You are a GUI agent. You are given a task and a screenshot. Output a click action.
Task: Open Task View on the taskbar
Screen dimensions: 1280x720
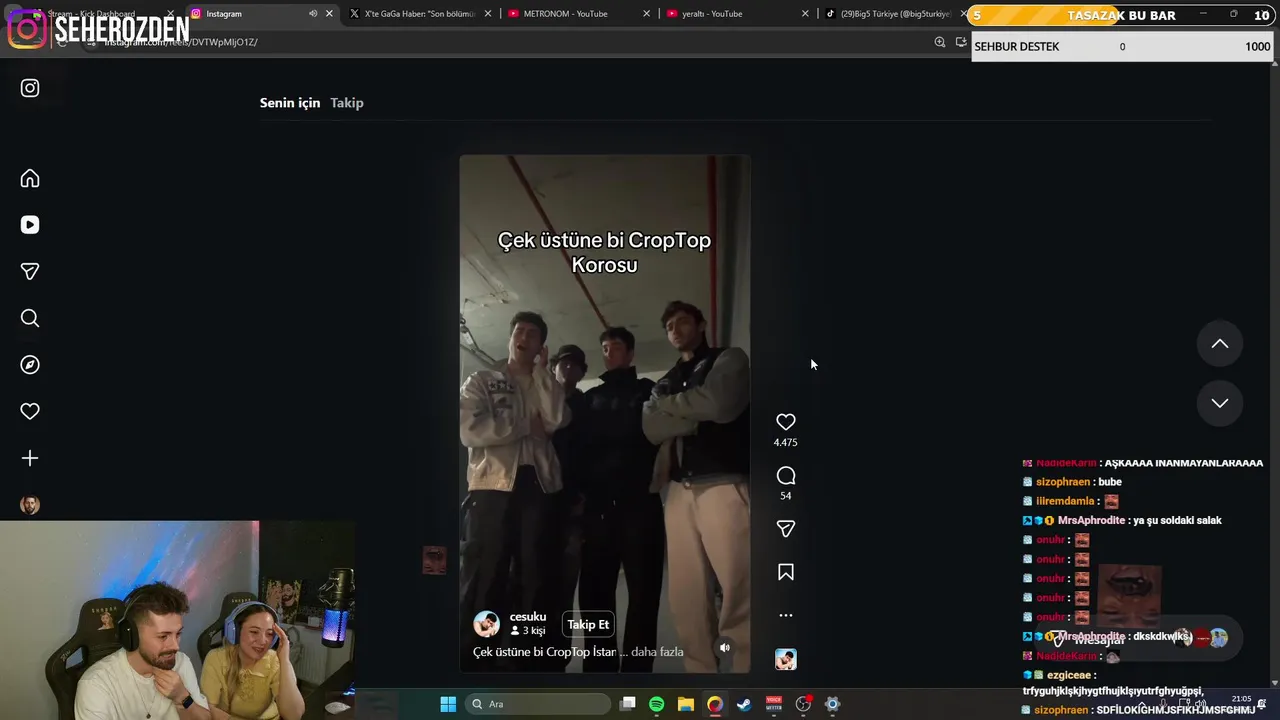[x=628, y=704]
